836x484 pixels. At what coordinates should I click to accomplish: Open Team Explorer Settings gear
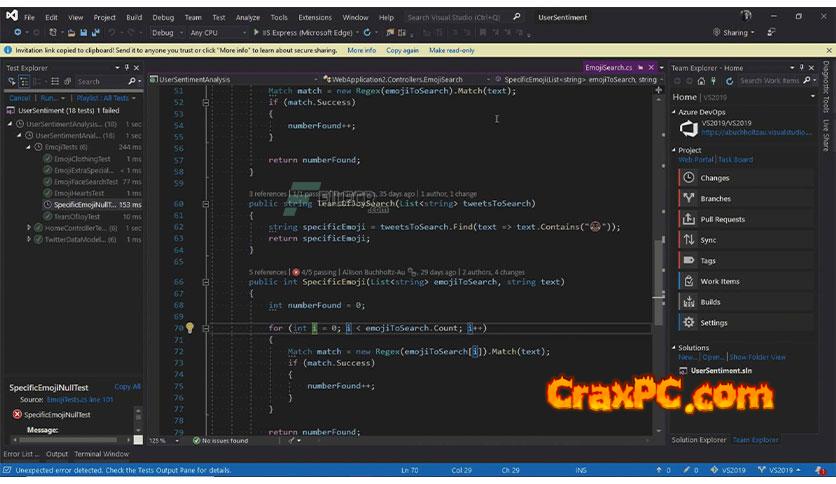point(688,322)
